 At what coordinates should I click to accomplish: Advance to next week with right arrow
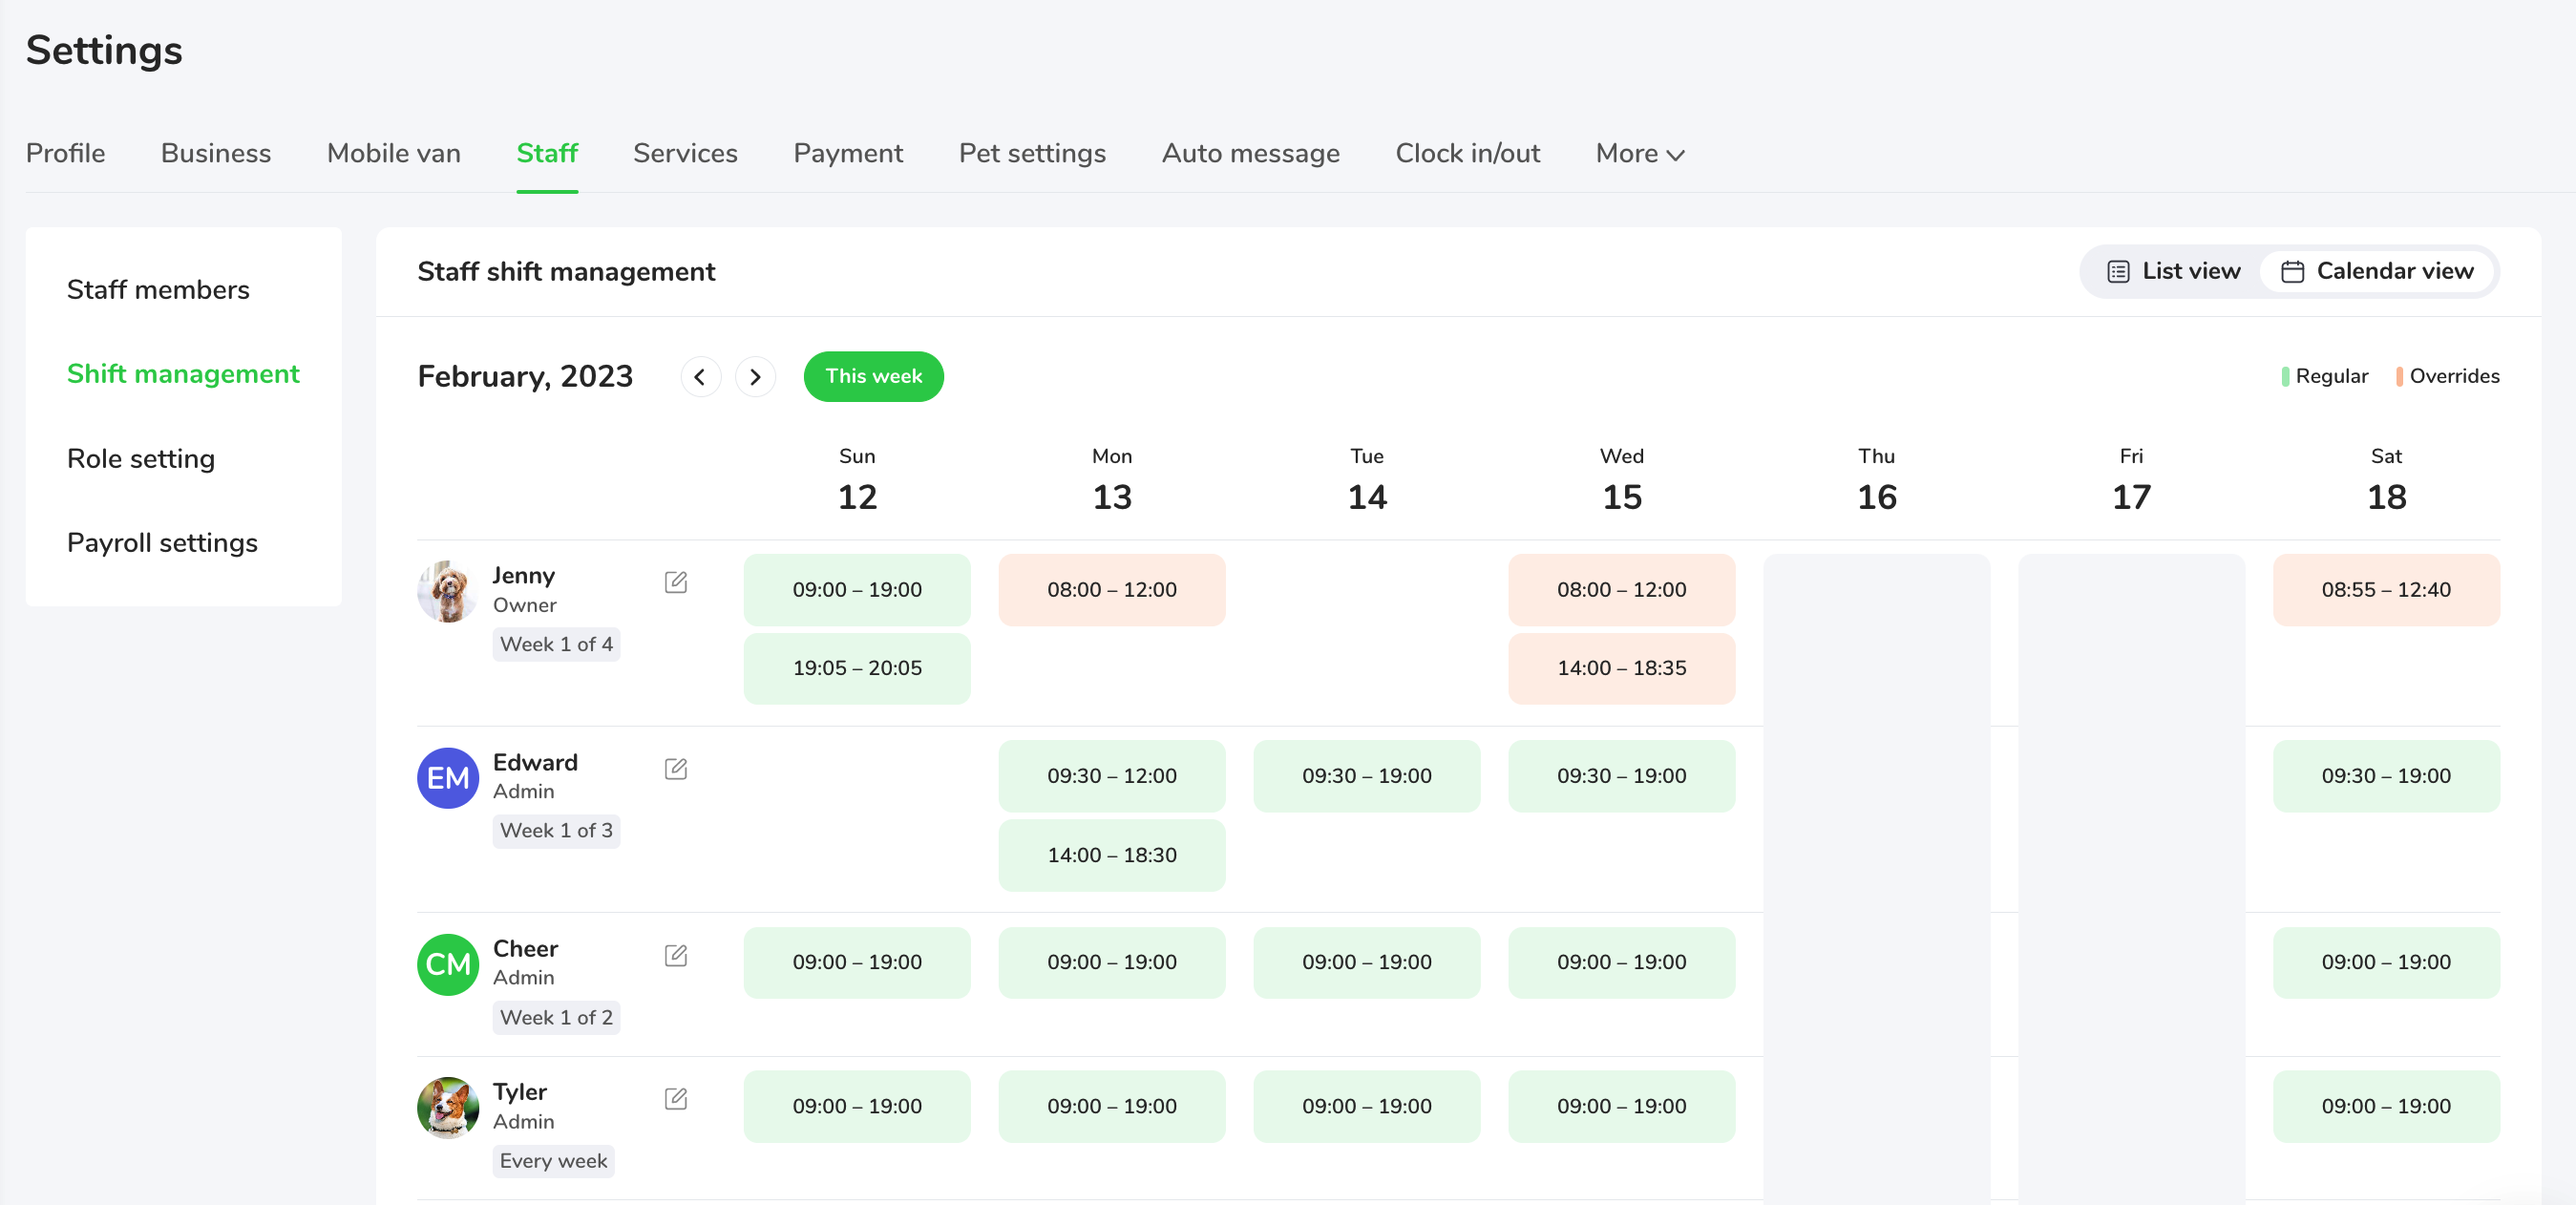click(755, 377)
